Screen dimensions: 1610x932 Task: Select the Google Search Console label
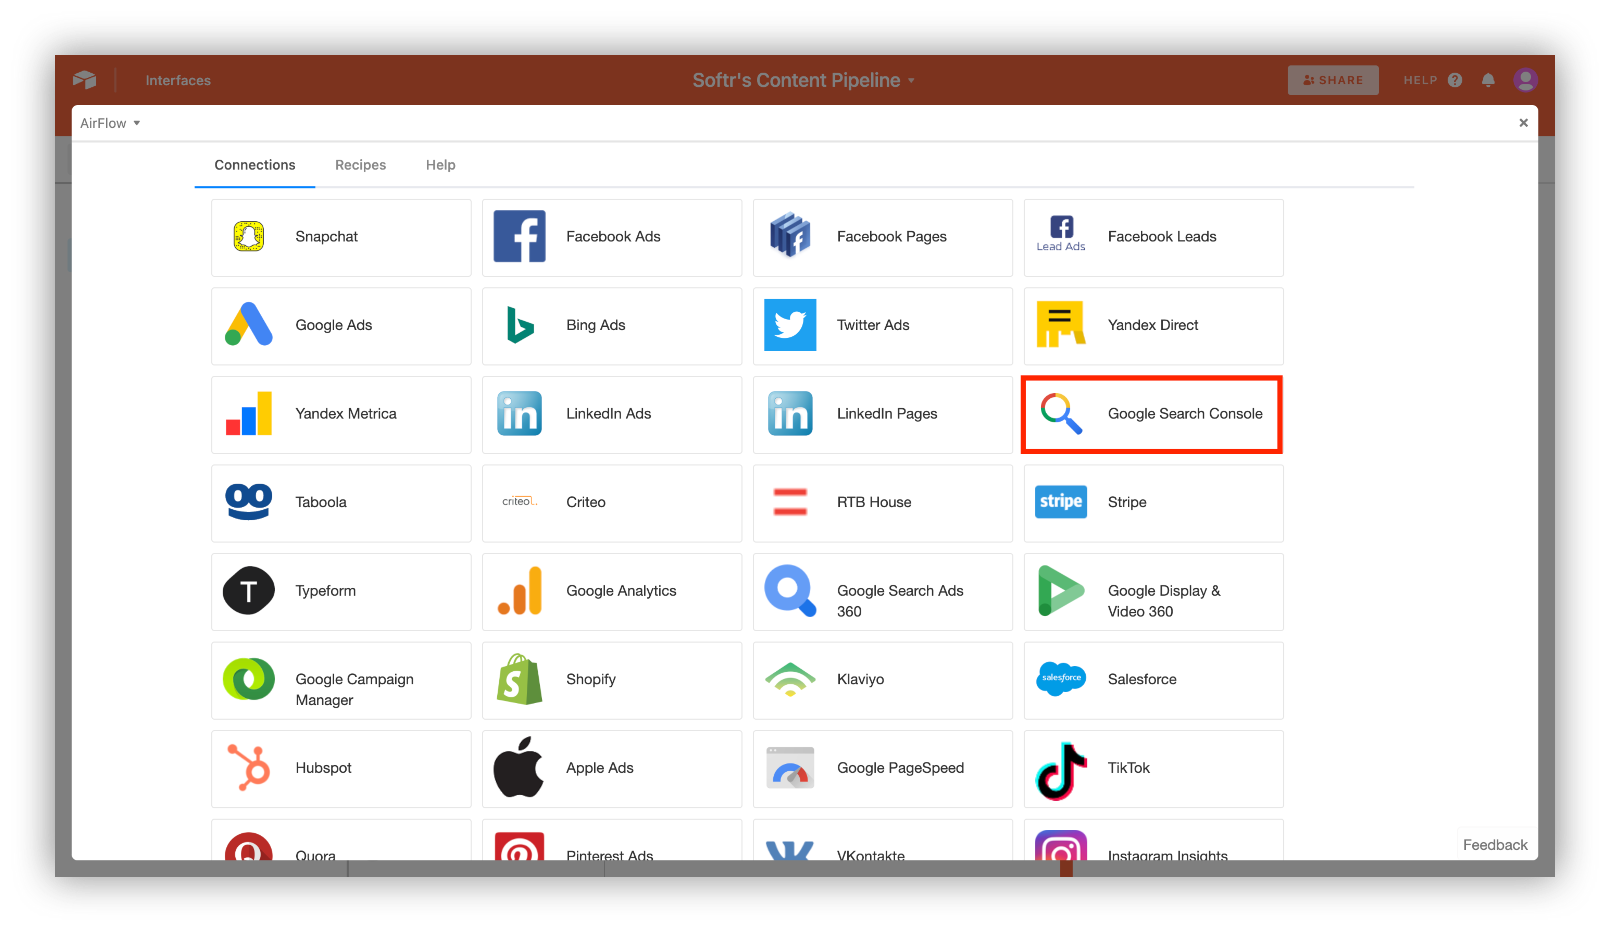click(1185, 414)
